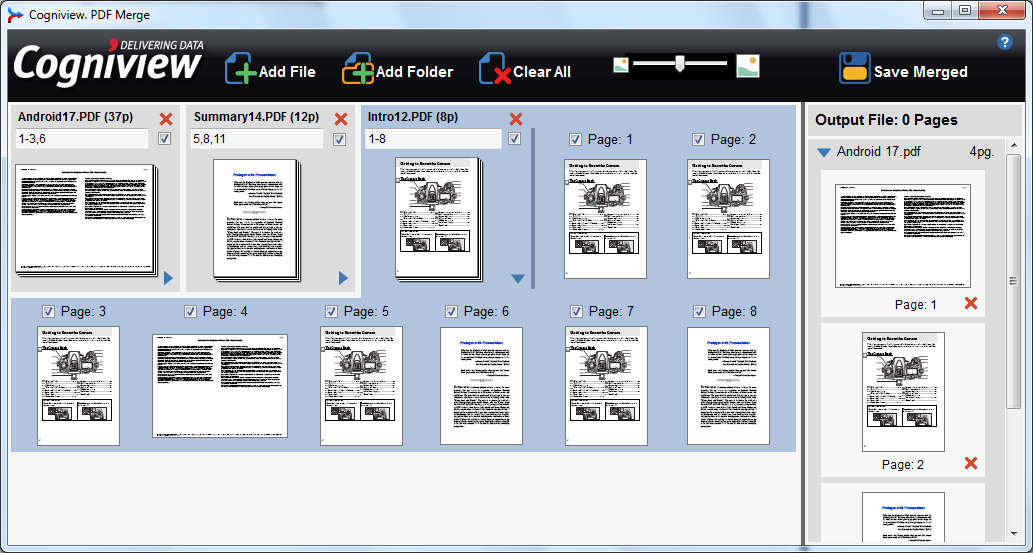
Task: Click the Intro12.PDF page range field
Action: coord(433,138)
